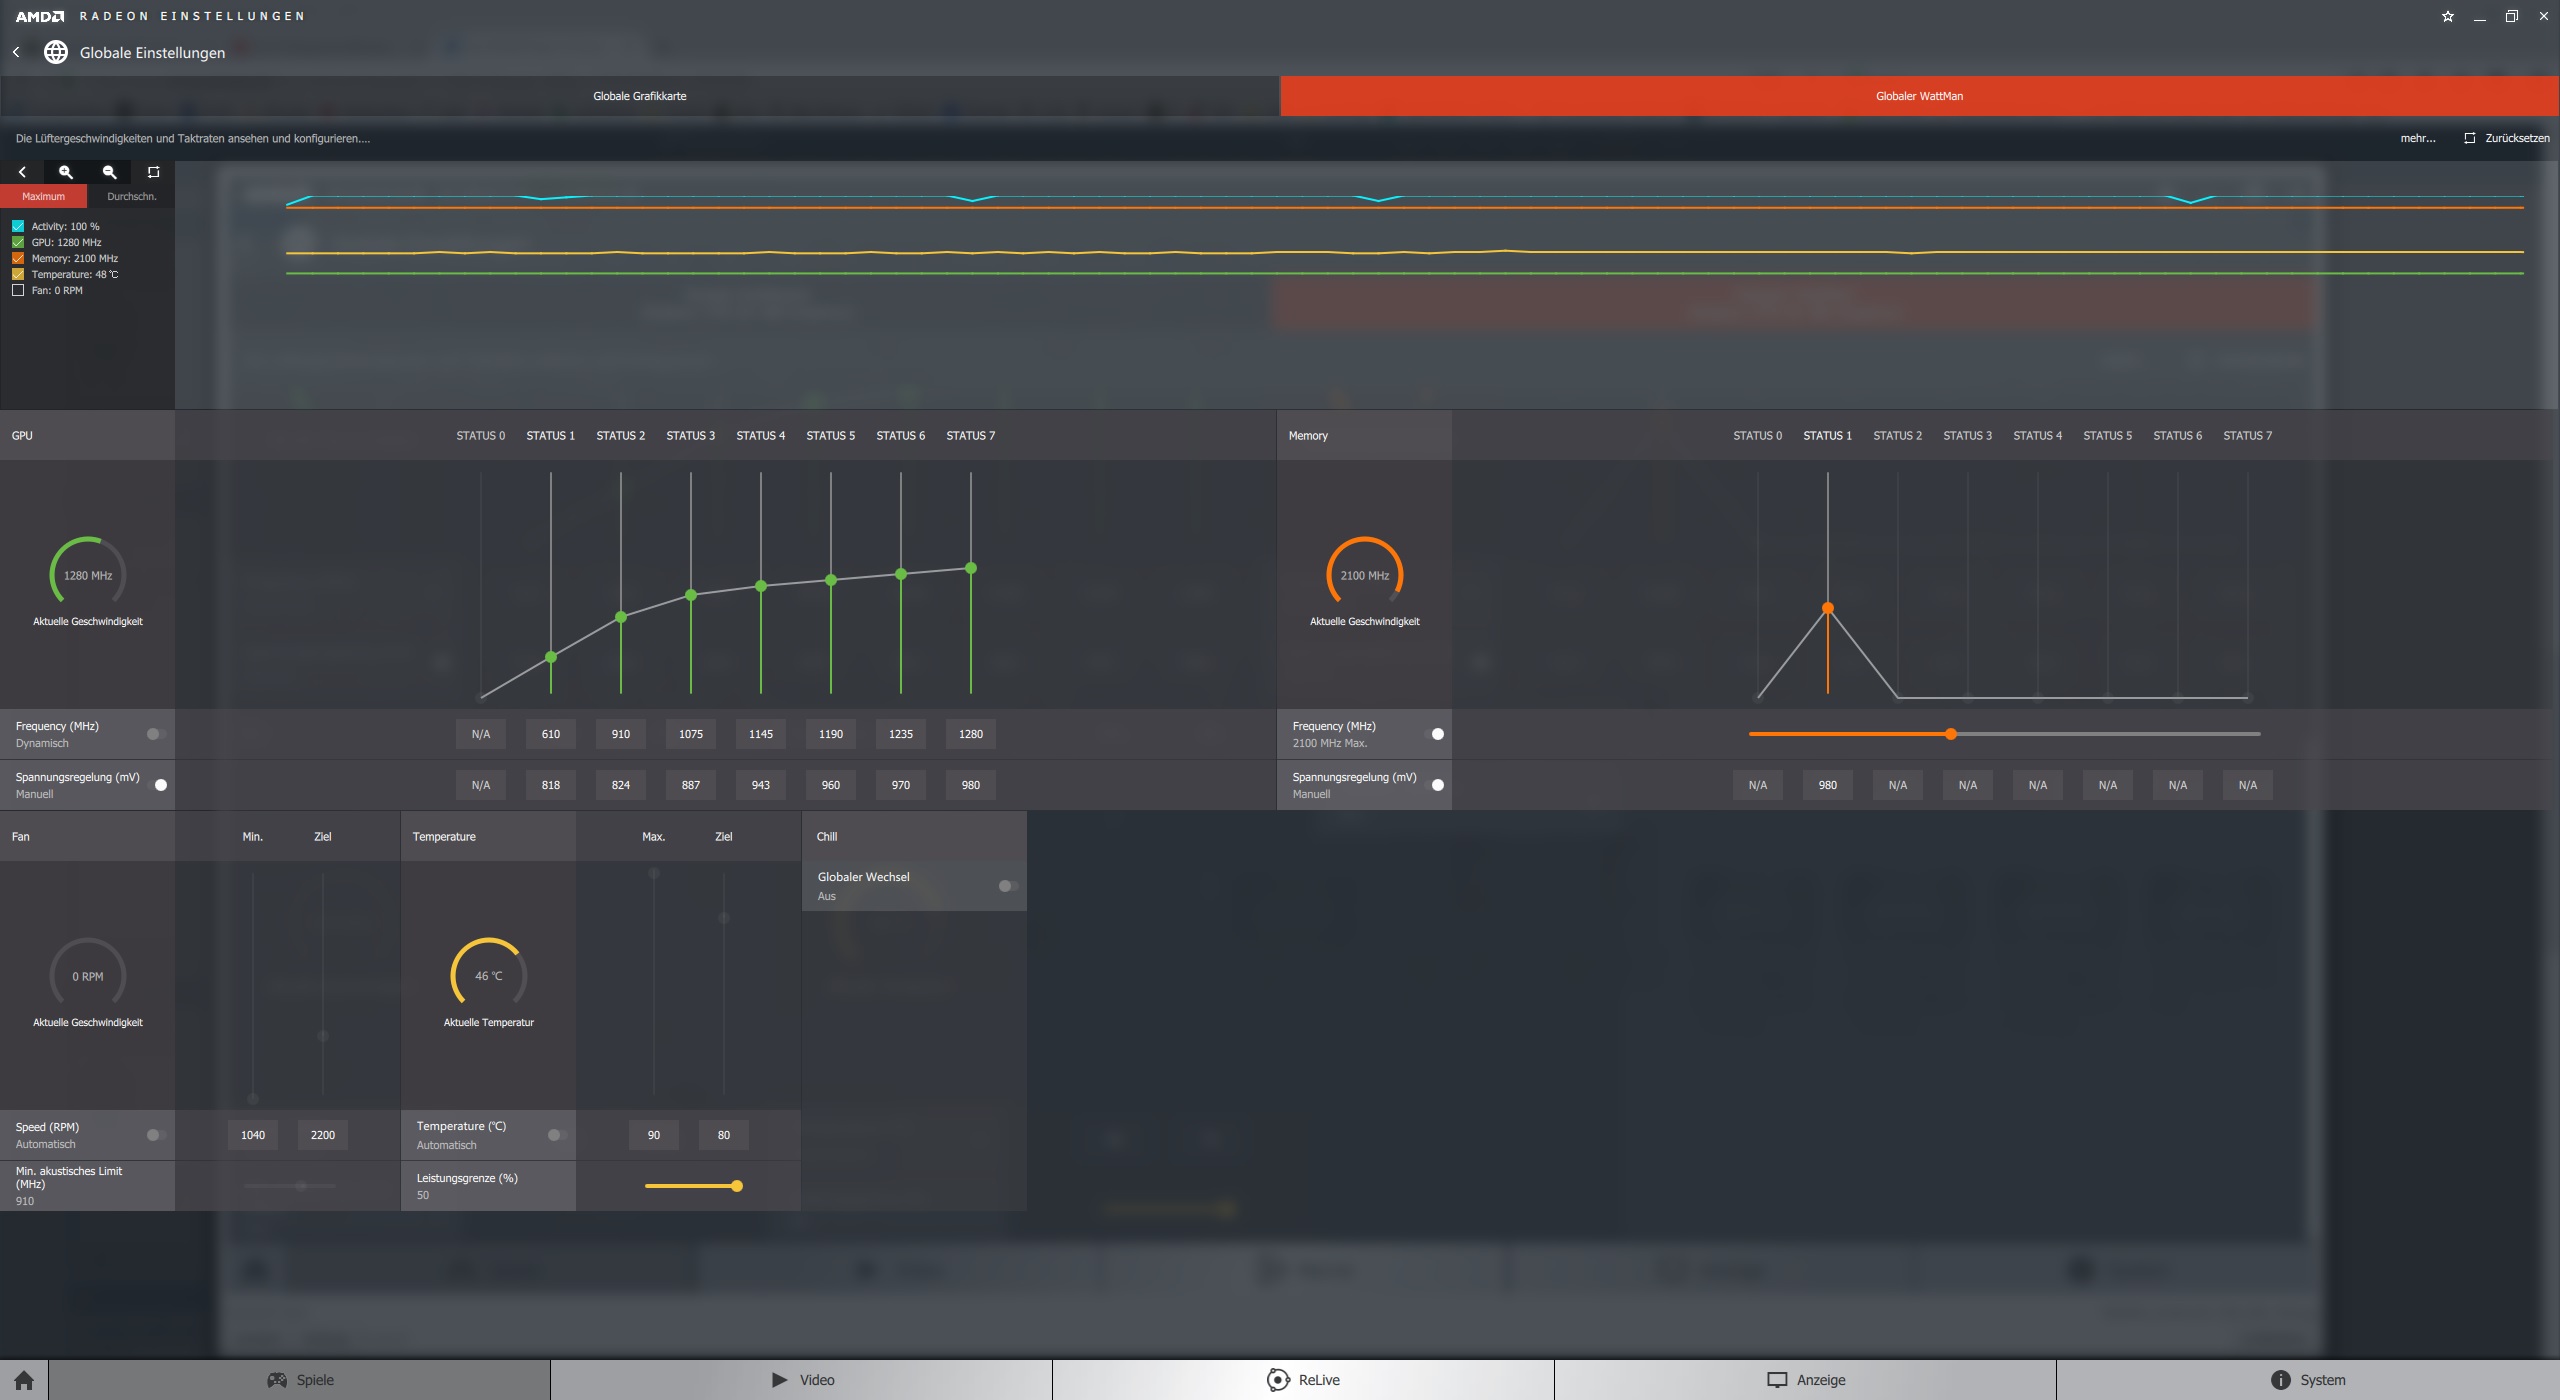Enable the Fan RPM graph checkbox
Viewport: 2560px width, 1400px height.
tap(18, 290)
